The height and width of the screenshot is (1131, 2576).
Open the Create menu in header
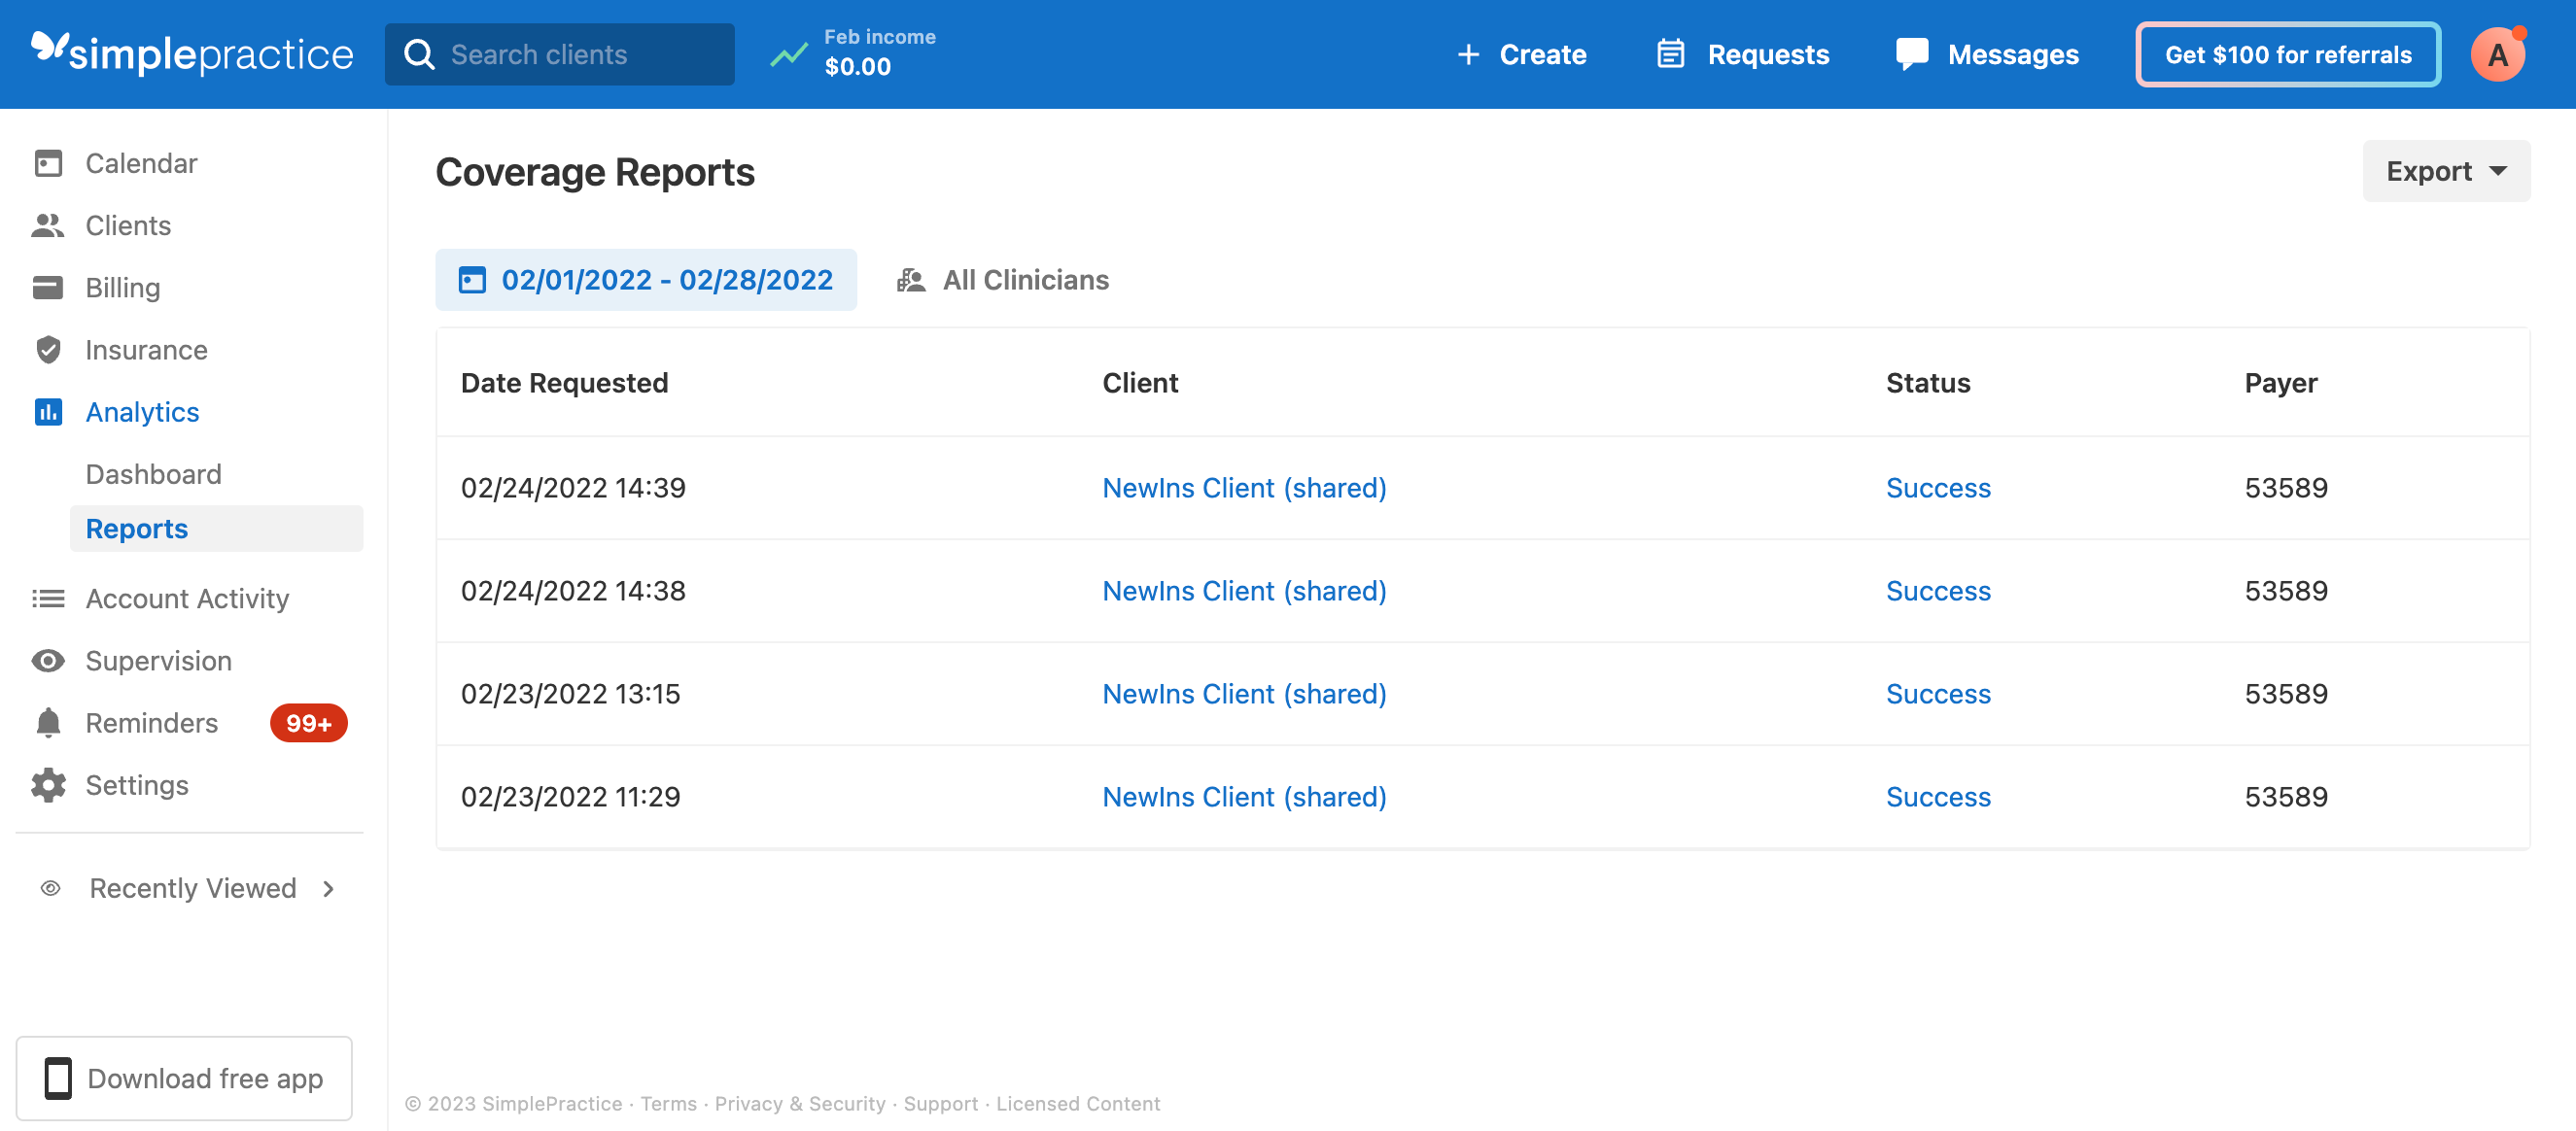(1521, 54)
